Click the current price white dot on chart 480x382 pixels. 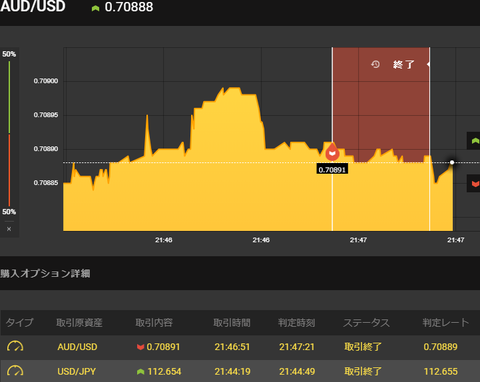coord(452,162)
